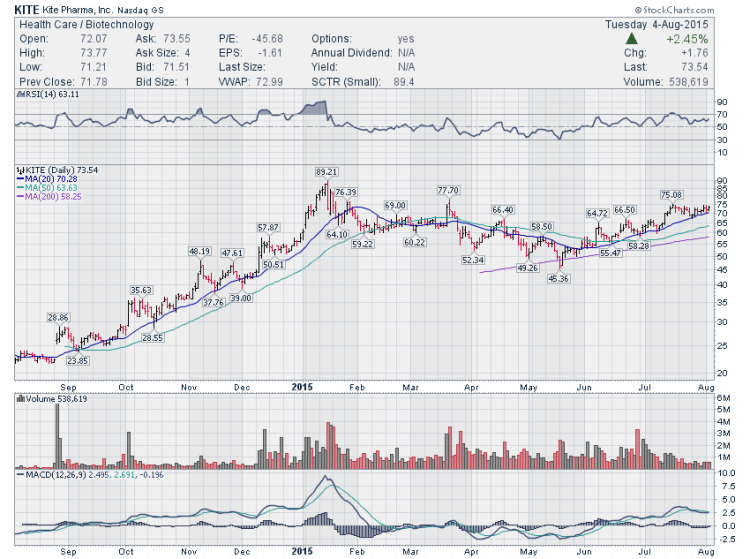Image resolution: width=750 pixels, height=559 pixels.
Task: Click the 64.72 price annotation
Action: click(x=597, y=213)
